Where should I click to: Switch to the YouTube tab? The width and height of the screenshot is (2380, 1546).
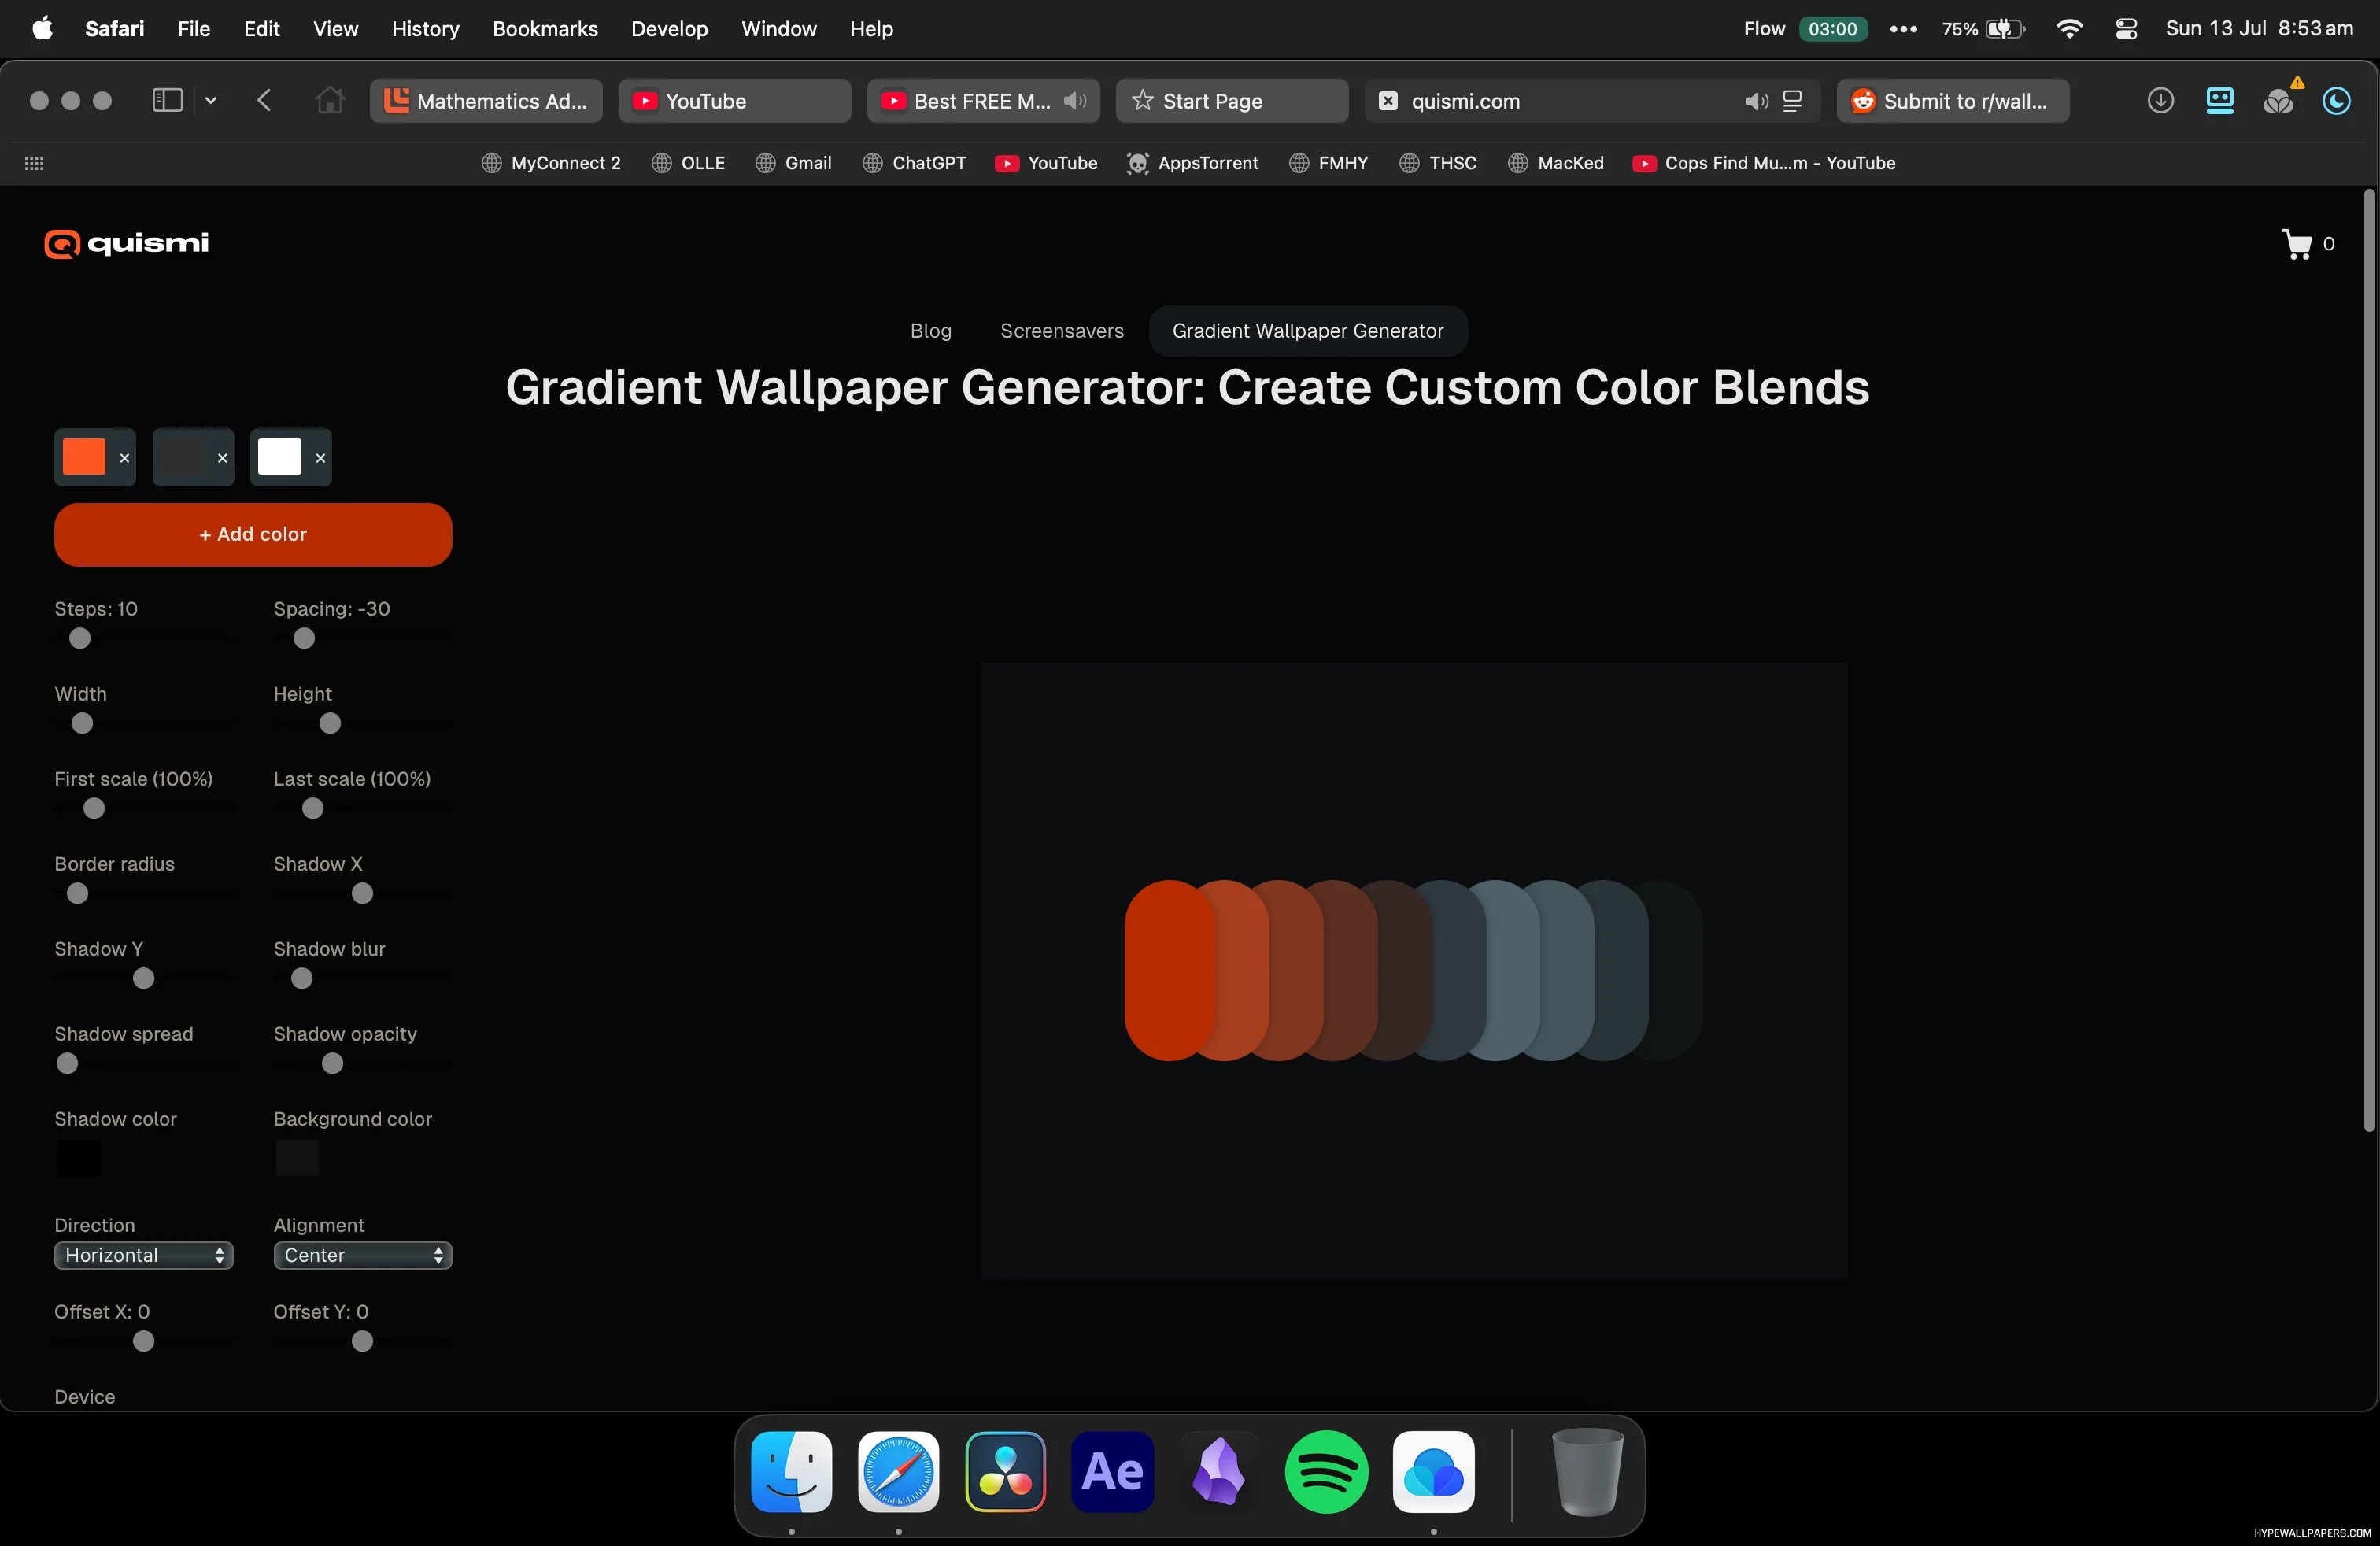coord(735,101)
